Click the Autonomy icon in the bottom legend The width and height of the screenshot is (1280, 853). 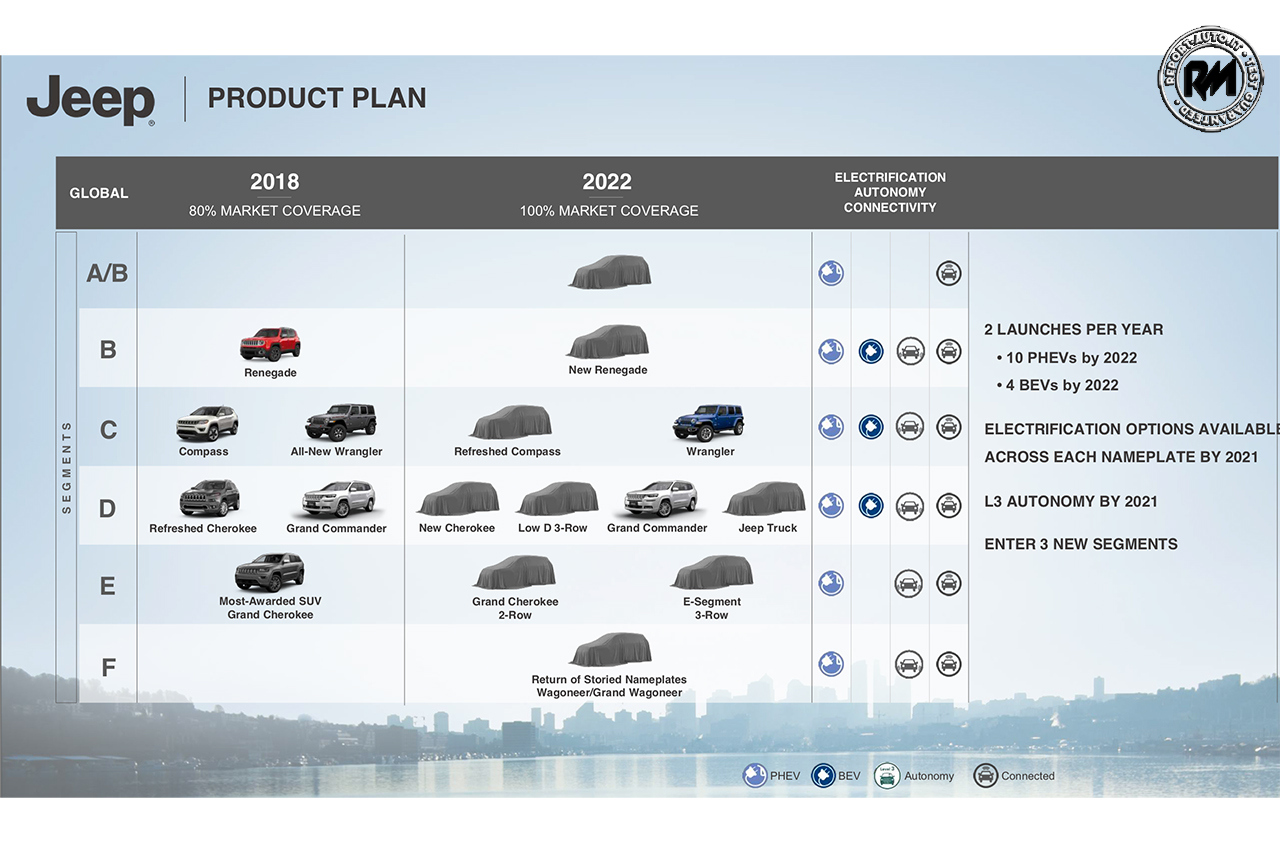click(x=886, y=776)
